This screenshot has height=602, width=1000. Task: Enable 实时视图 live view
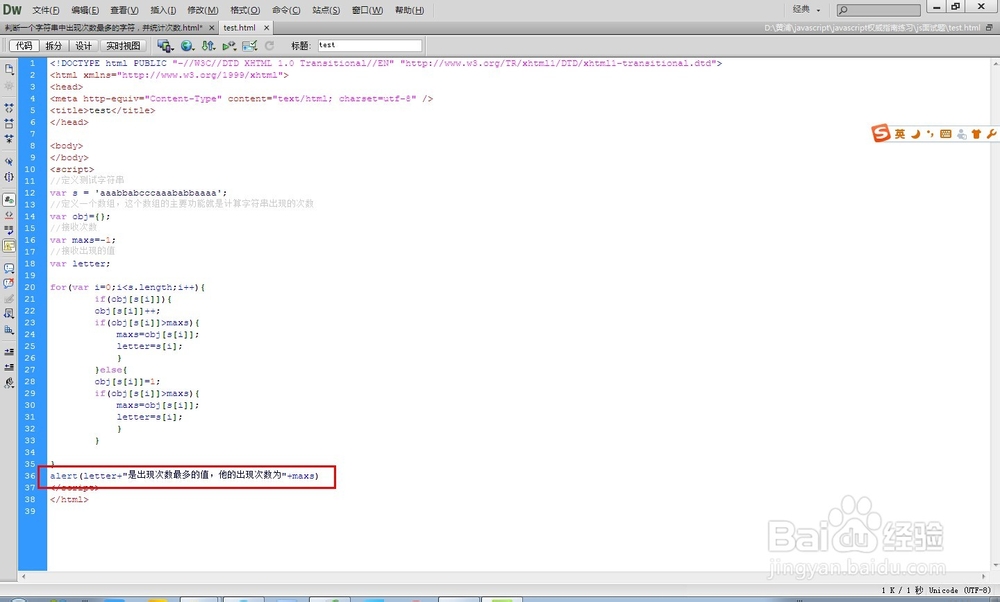(x=123, y=46)
